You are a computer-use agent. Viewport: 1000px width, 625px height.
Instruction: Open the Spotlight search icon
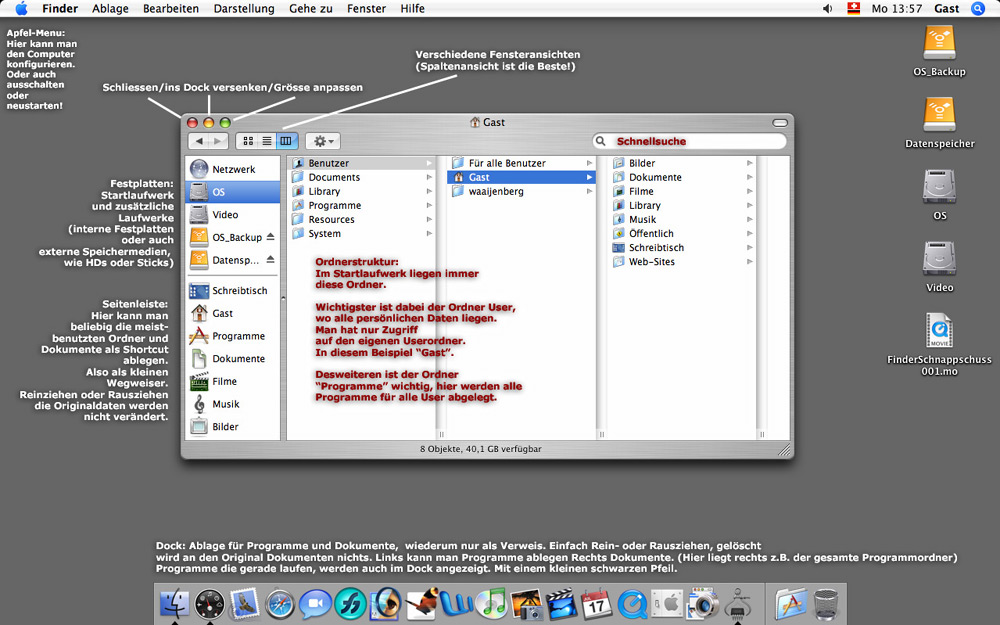click(x=978, y=8)
